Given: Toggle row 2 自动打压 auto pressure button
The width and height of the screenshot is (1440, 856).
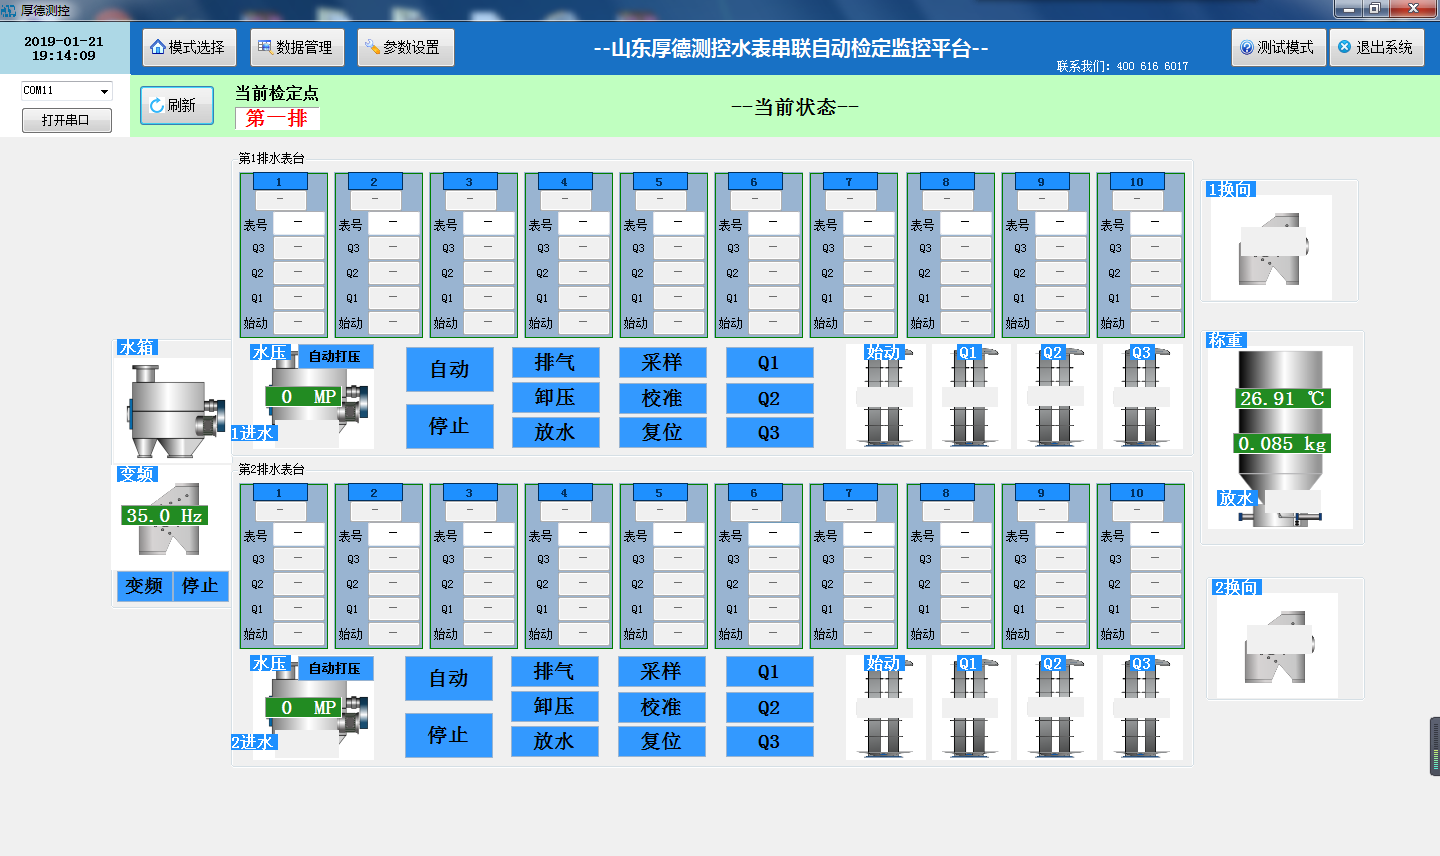Looking at the screenshot, I should (x=335, y=668).
